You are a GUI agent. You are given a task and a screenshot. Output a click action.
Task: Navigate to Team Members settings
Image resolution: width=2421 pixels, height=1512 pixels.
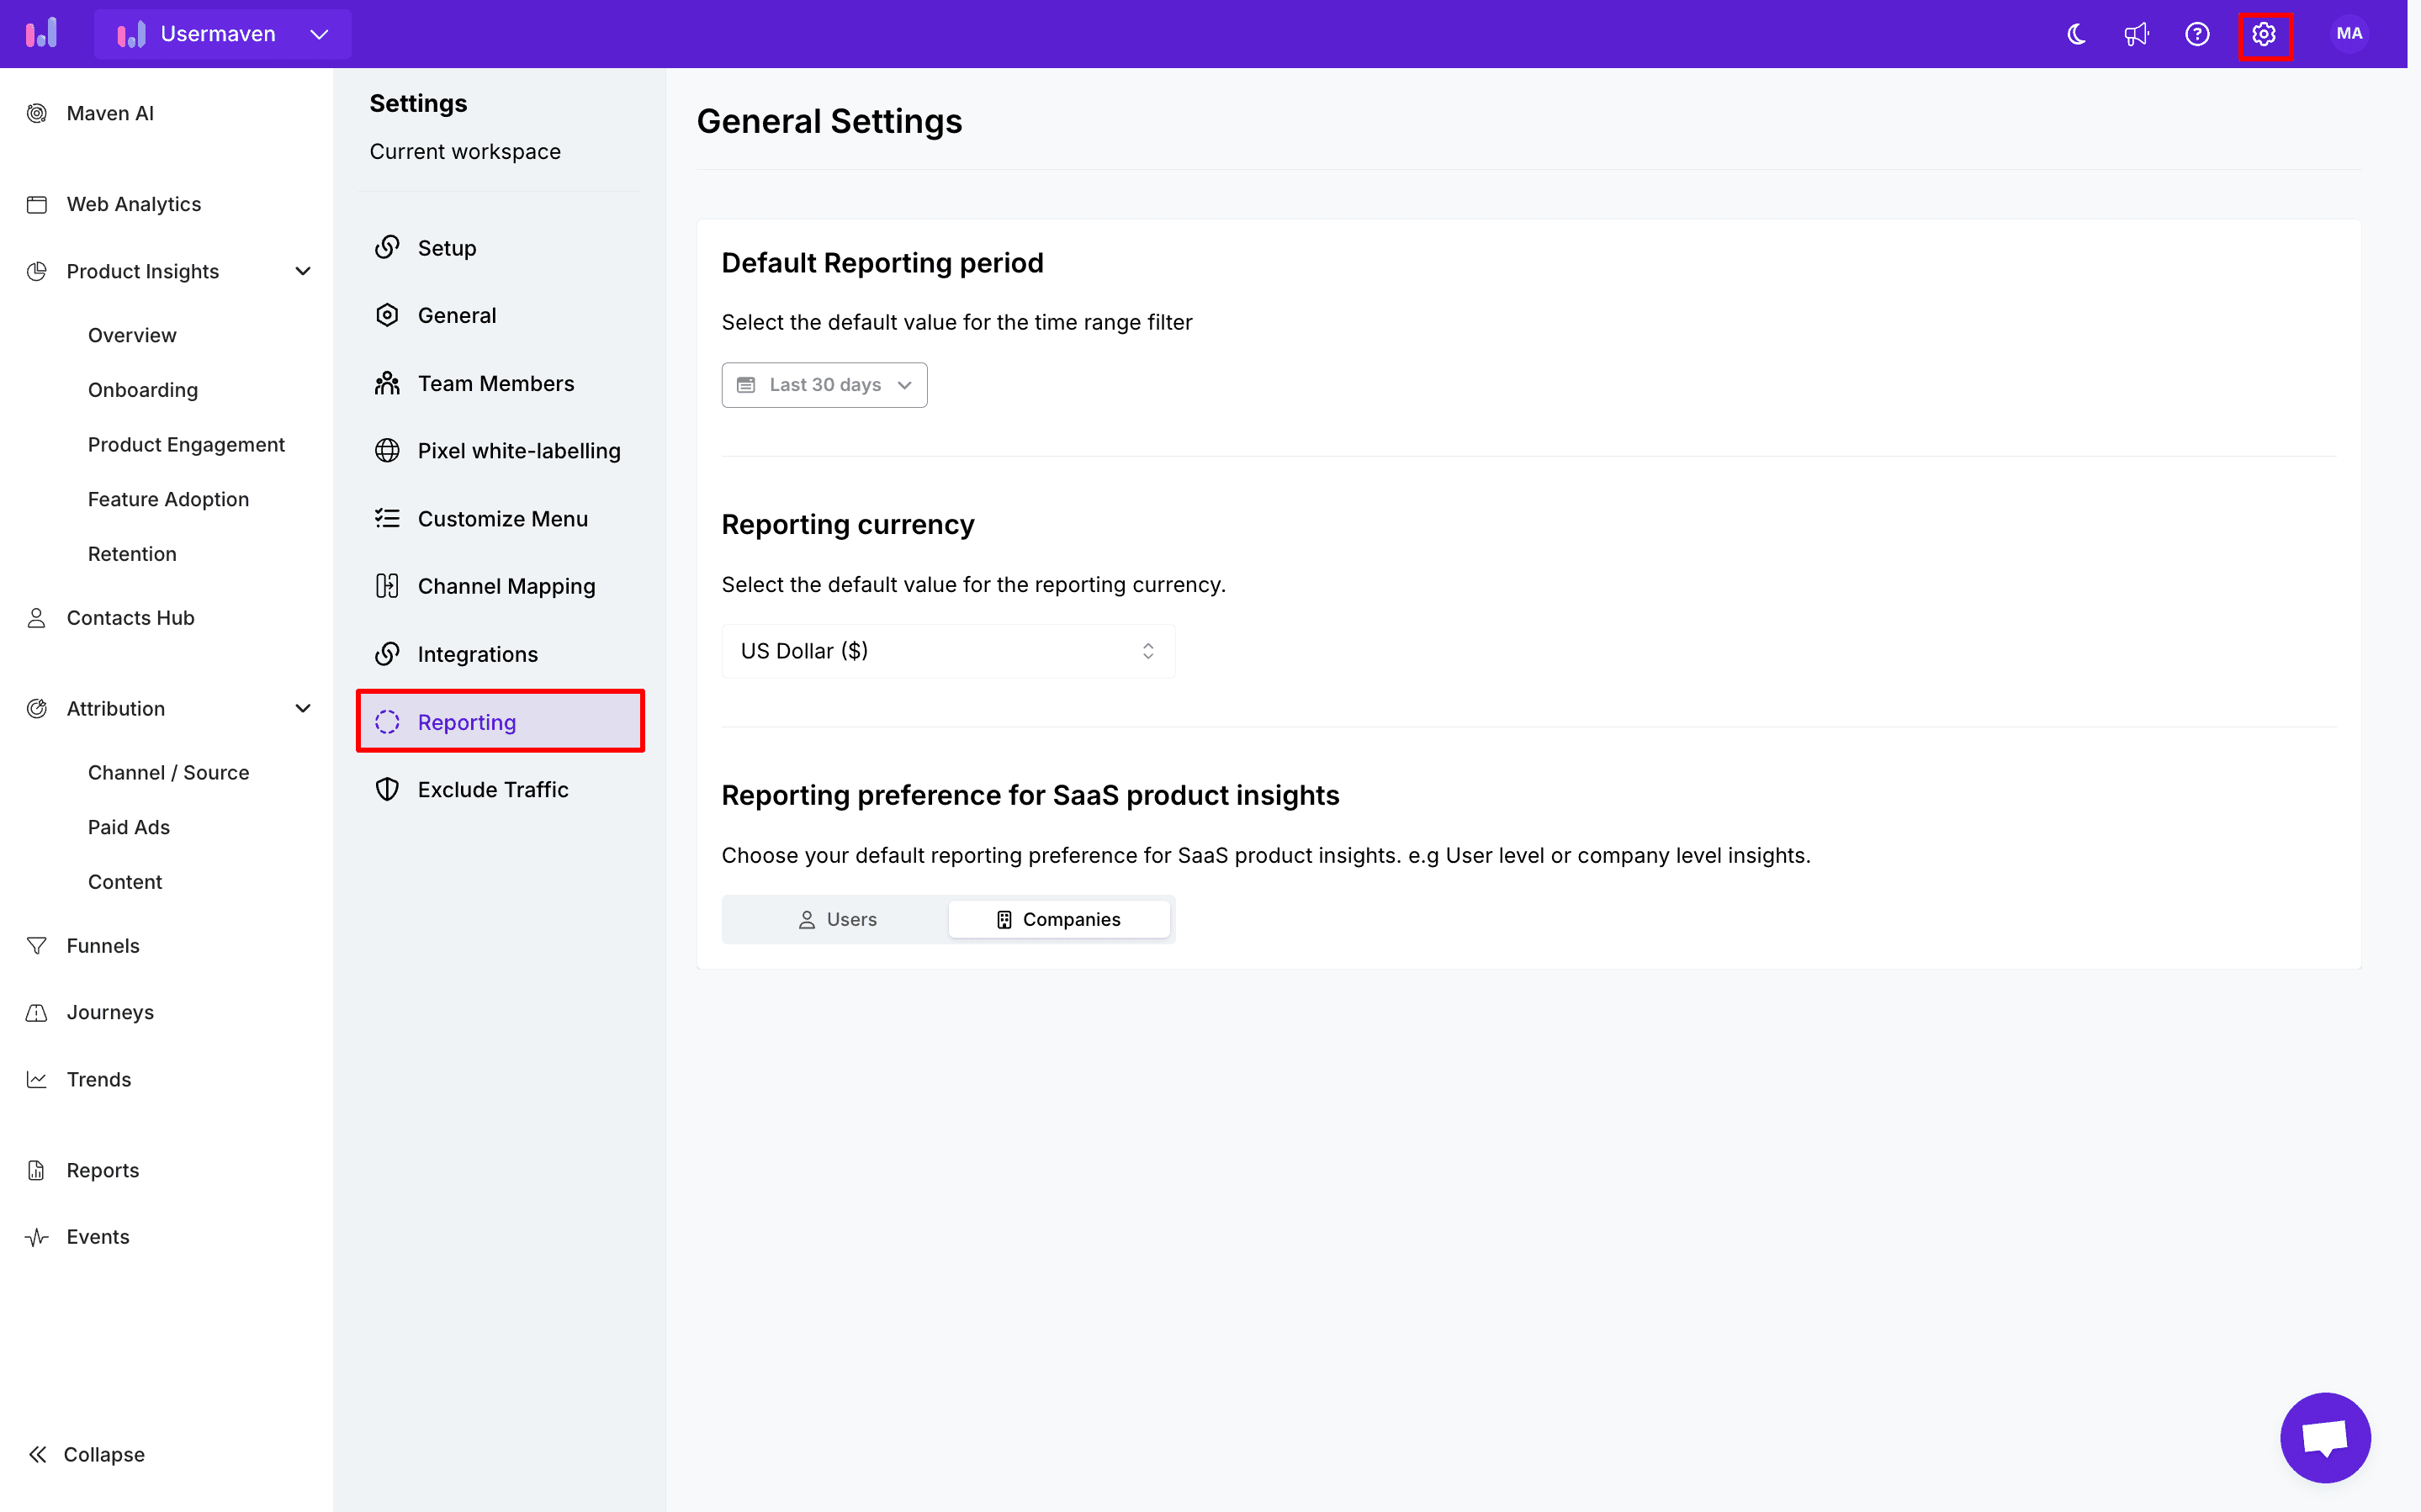pyautogui.click(x=495, y=383)
